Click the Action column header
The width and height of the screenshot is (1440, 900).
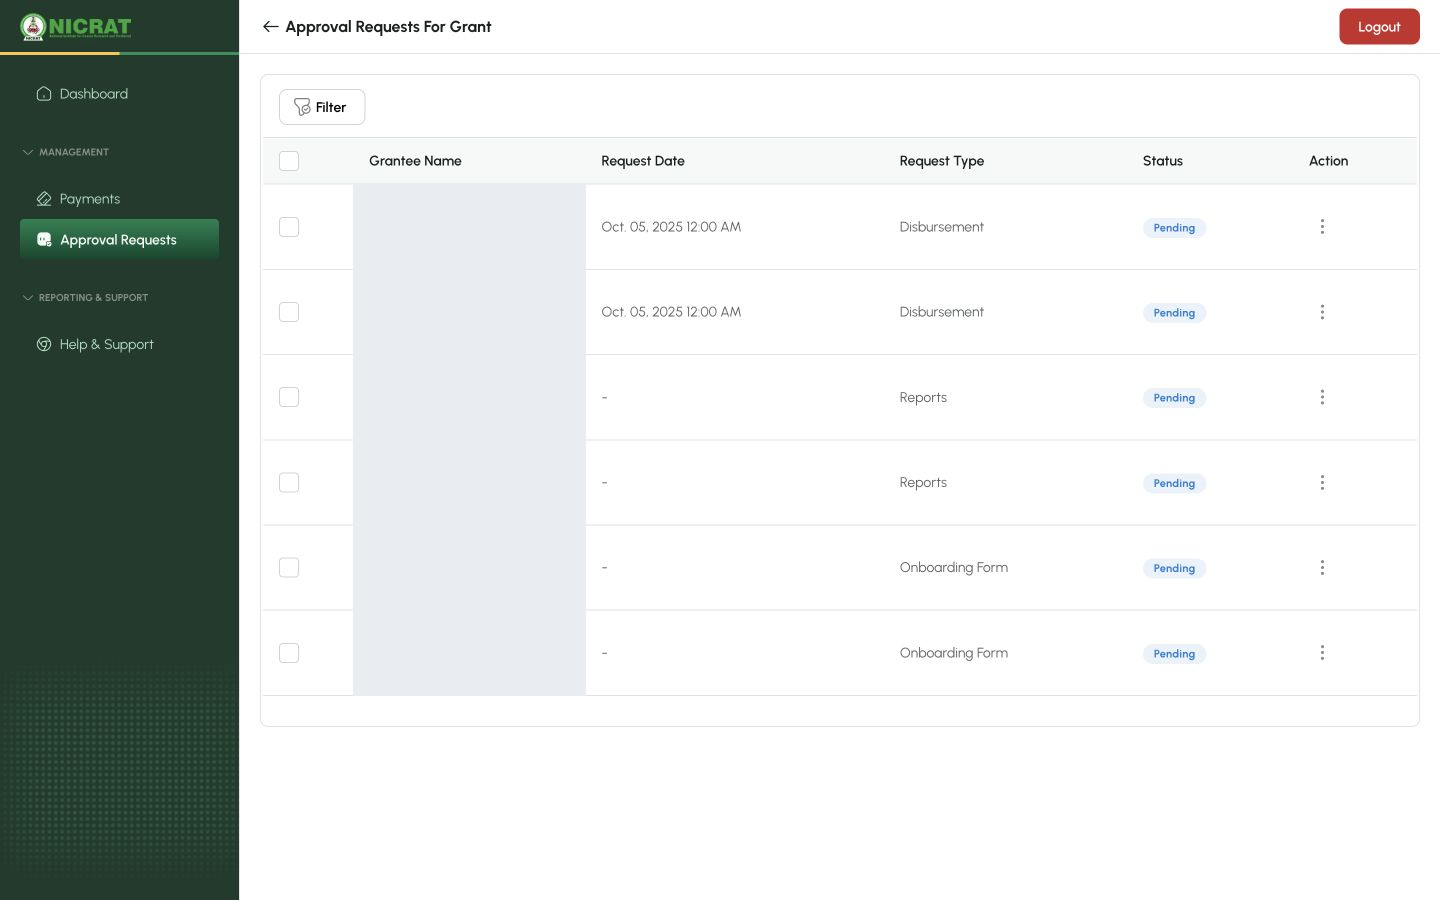[1328, 161]
